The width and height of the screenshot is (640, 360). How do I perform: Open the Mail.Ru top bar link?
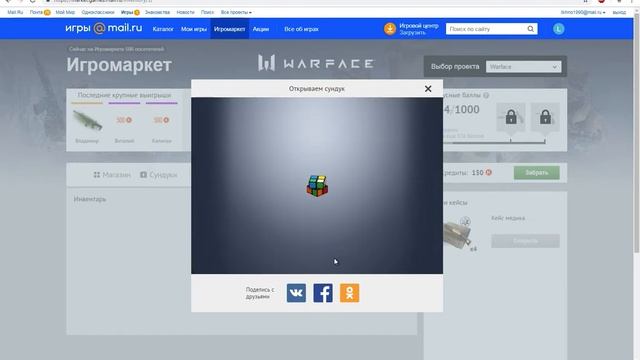(15, 12)
